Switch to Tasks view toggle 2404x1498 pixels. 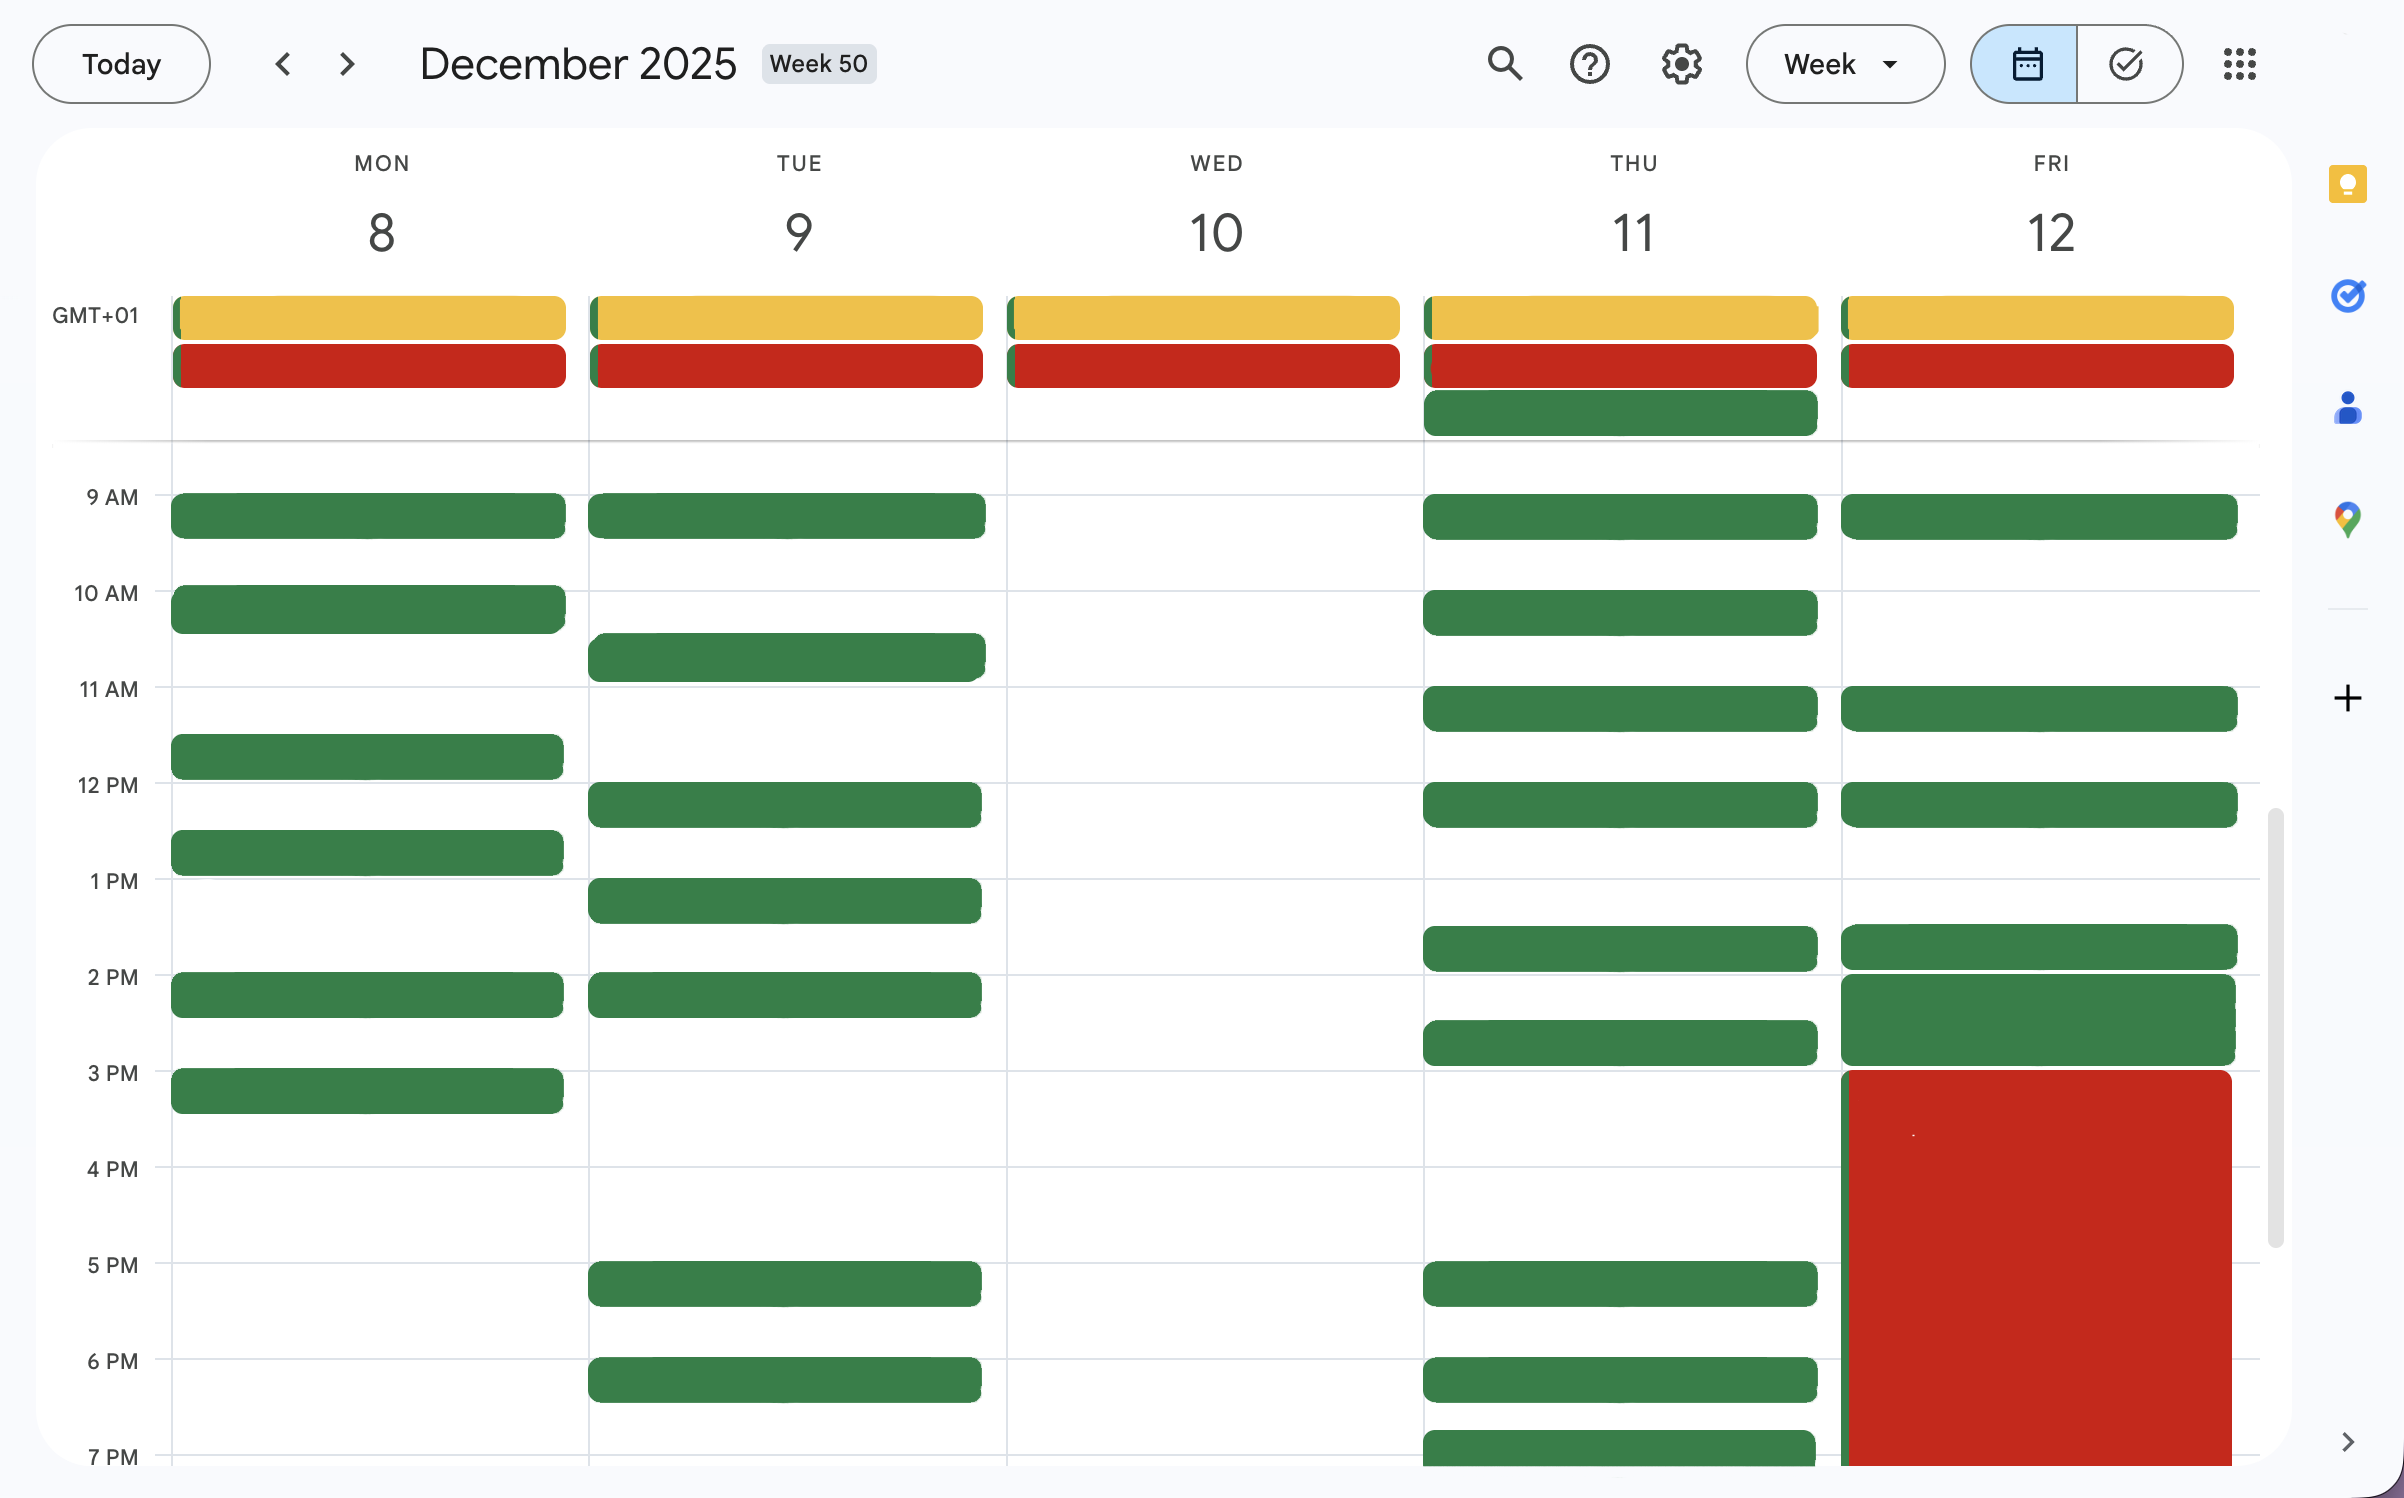pos(2126,64)
